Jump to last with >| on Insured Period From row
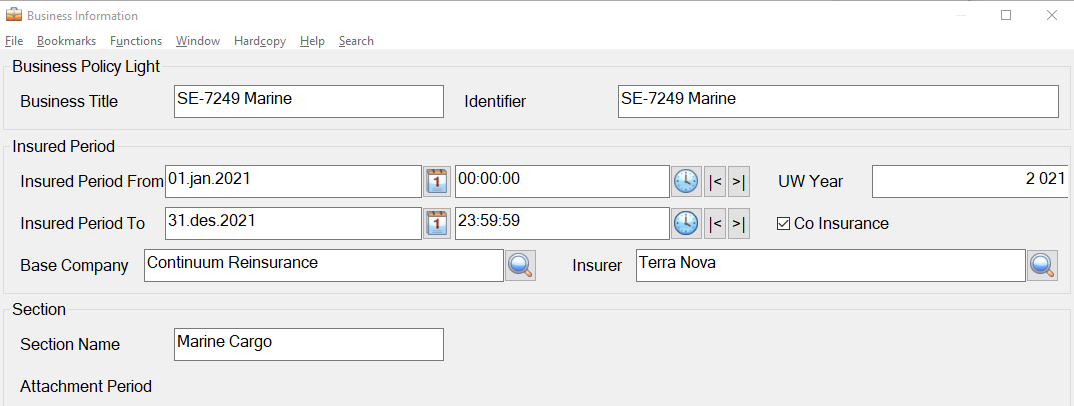 pos(738,181)
